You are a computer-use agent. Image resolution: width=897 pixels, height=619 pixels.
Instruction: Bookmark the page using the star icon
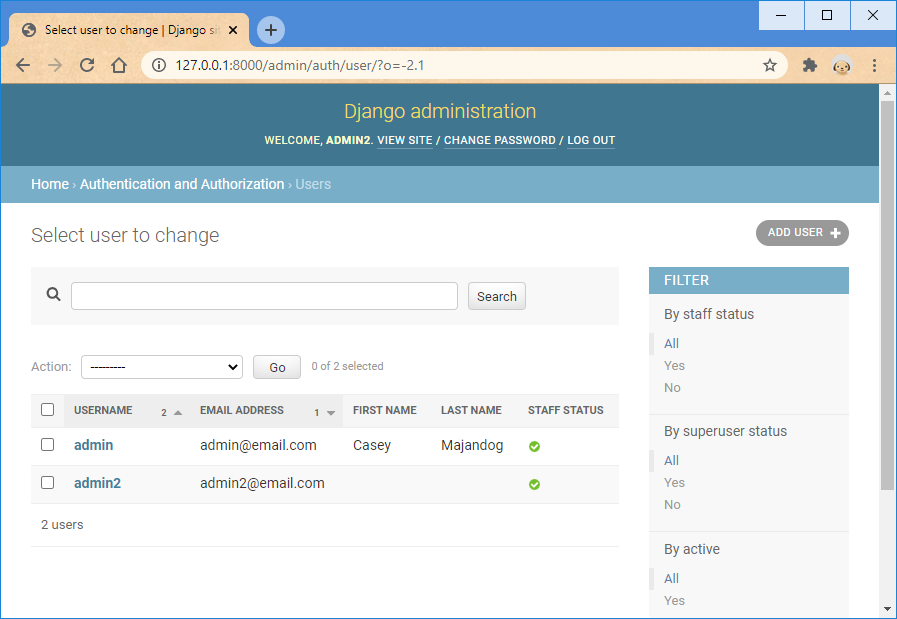point(770,64)
